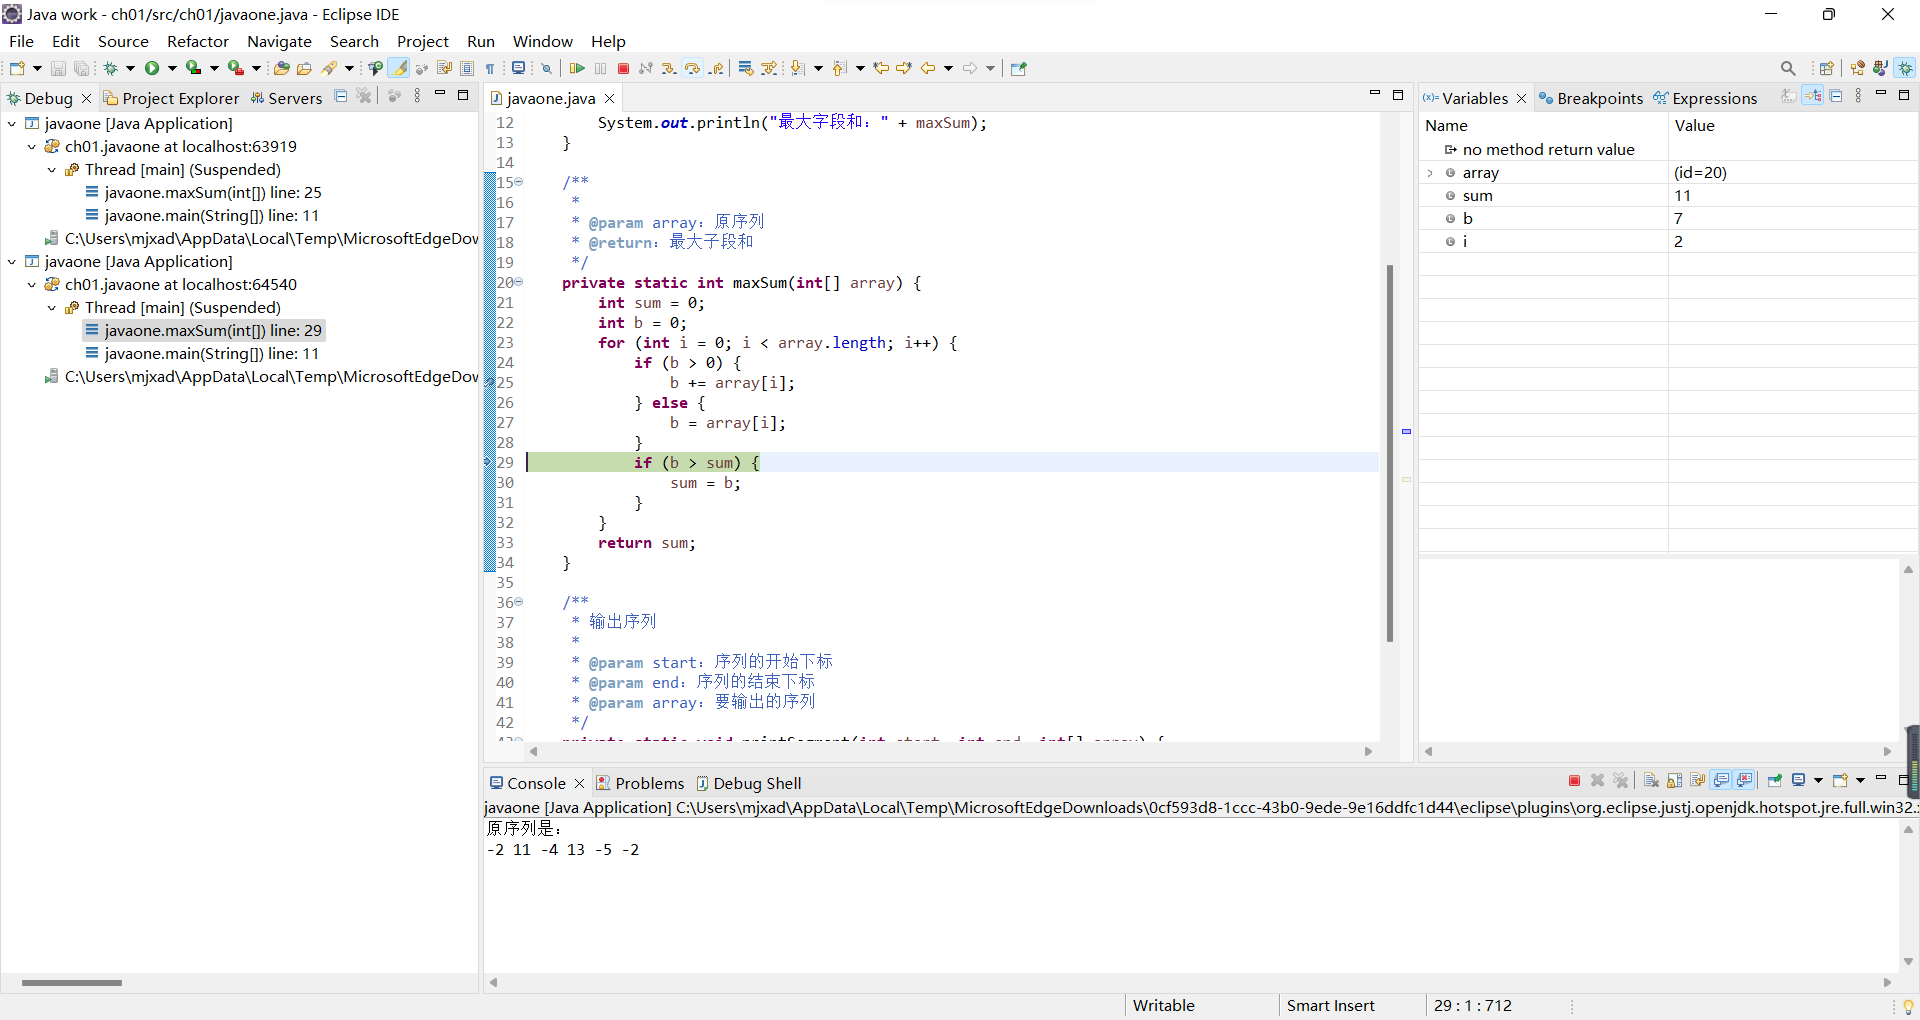Toggle Scroll Lock in Console toolbar

(x=1674, y=780)
